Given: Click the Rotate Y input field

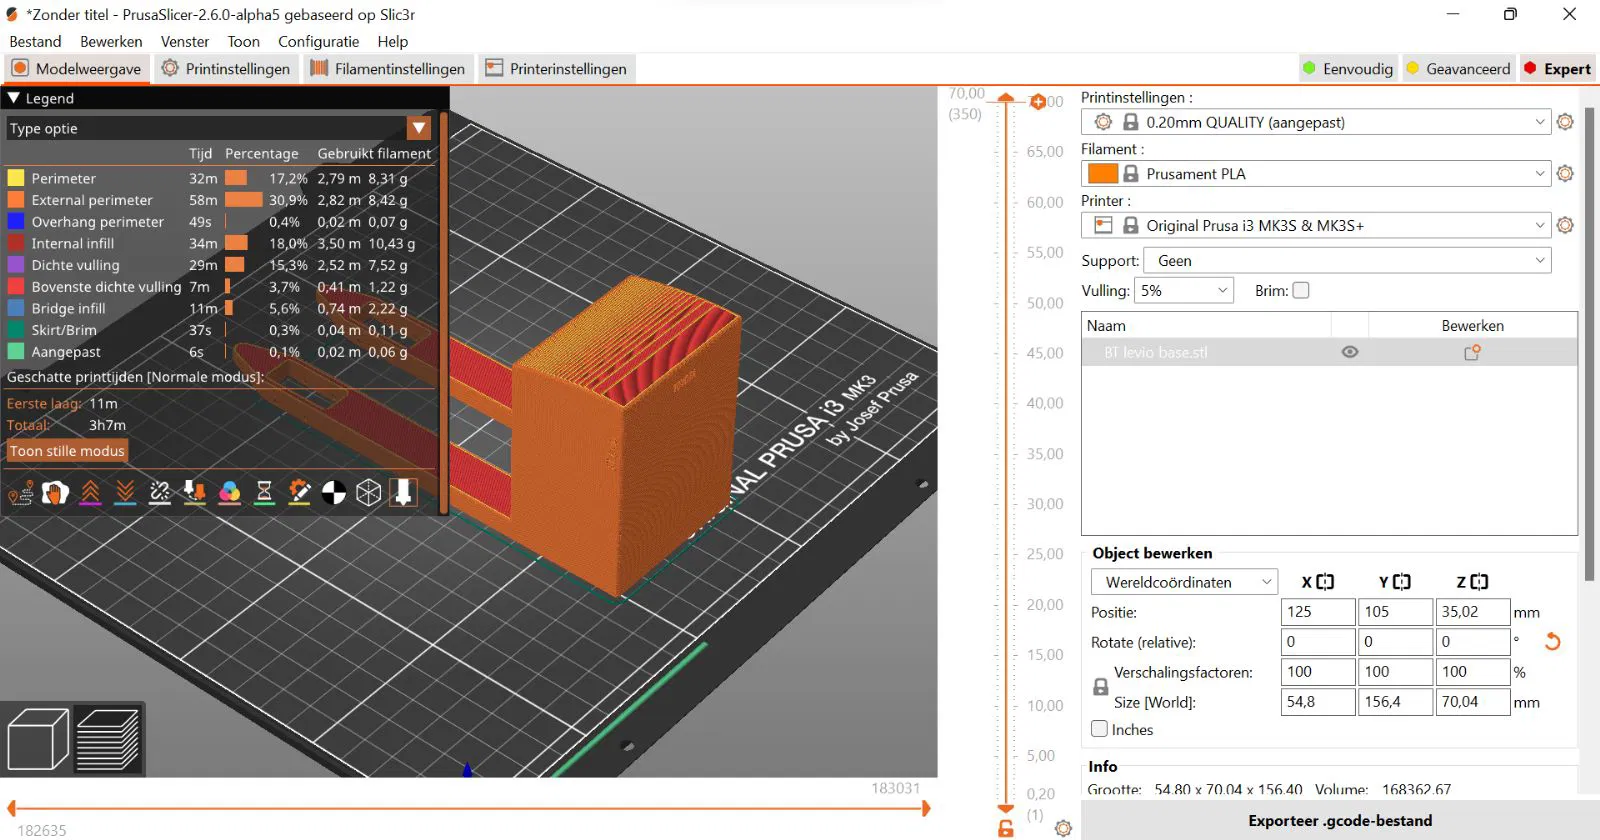Looking at the screenshot, I should 1395,642.
